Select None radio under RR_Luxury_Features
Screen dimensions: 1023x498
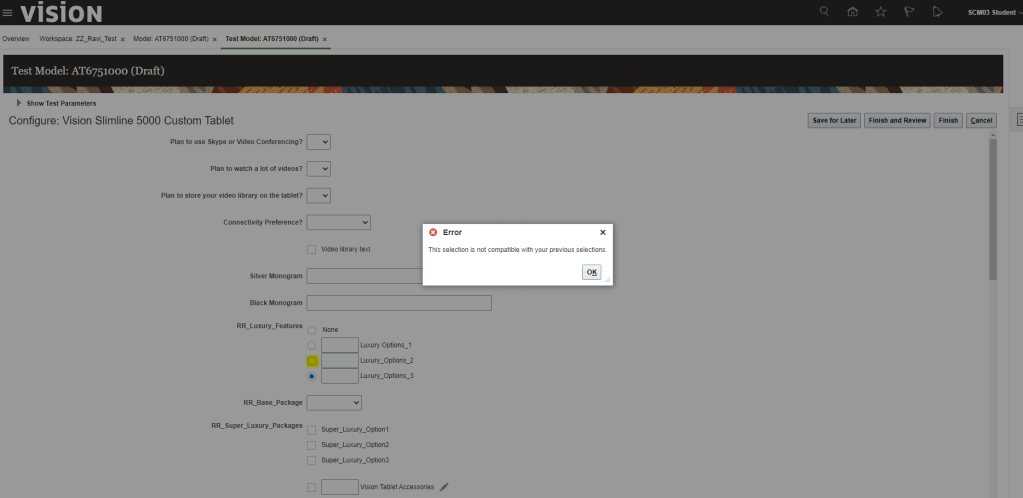tap(312, 329)
